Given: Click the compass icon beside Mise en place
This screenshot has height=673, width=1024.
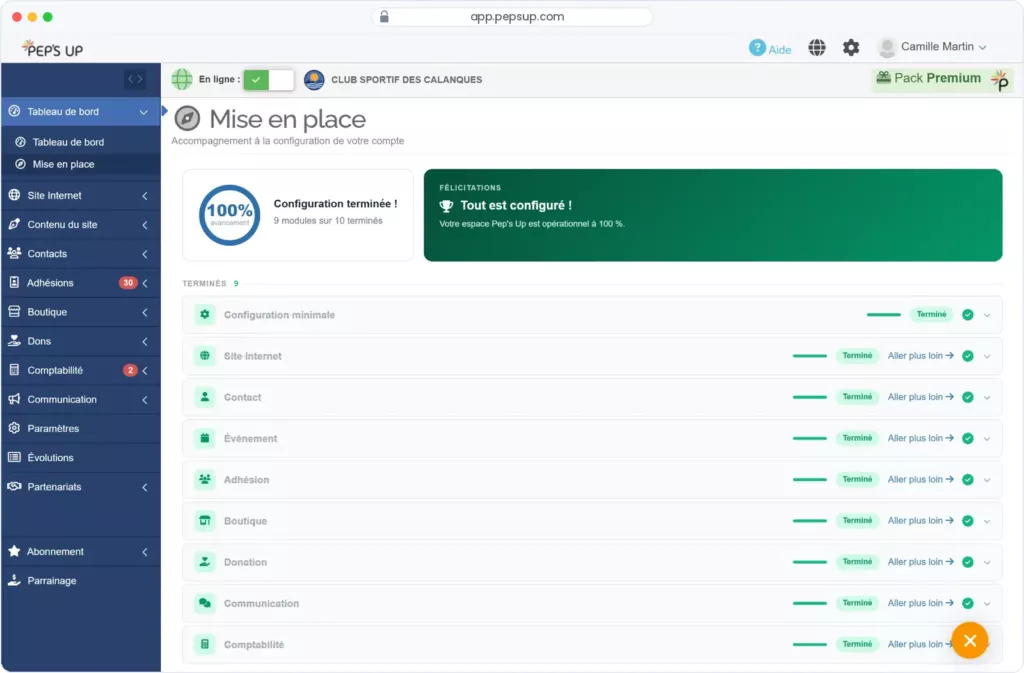Looking at the screenshot, I should (187, 119).
